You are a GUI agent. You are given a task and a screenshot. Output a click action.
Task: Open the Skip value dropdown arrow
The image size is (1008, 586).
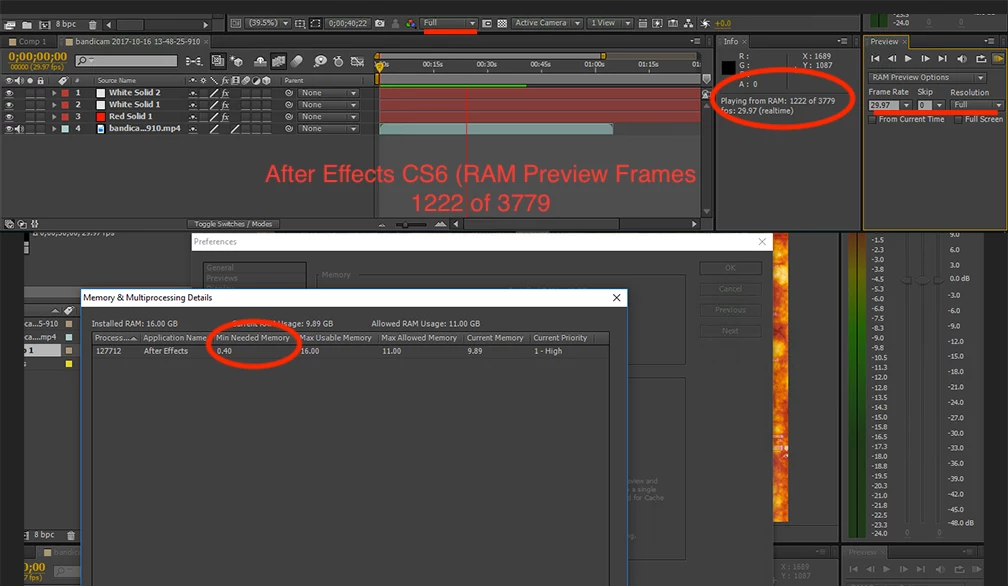pos(939,105)
